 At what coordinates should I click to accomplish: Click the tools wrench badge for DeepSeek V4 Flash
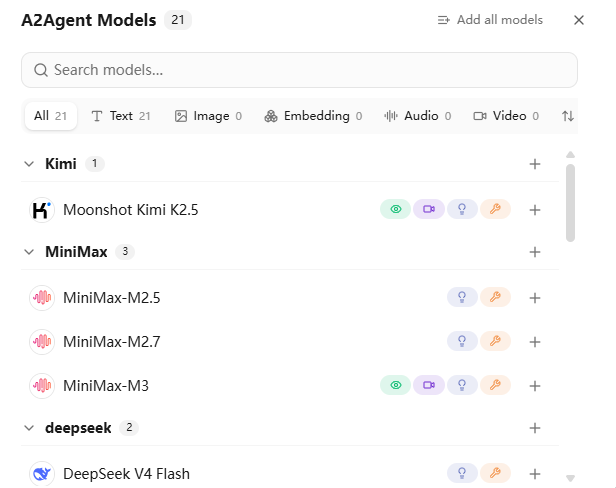(x=495, y=473)
